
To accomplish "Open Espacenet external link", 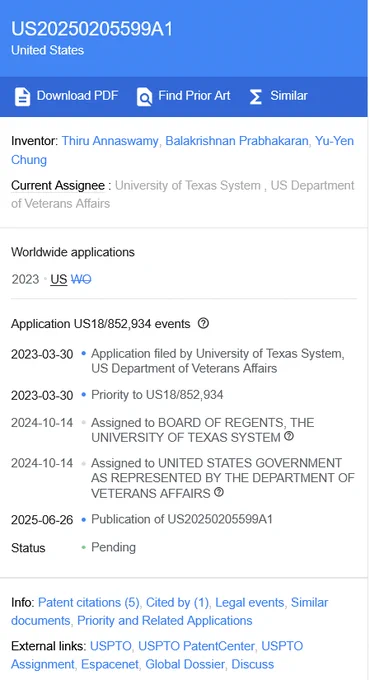I will 110,664.
